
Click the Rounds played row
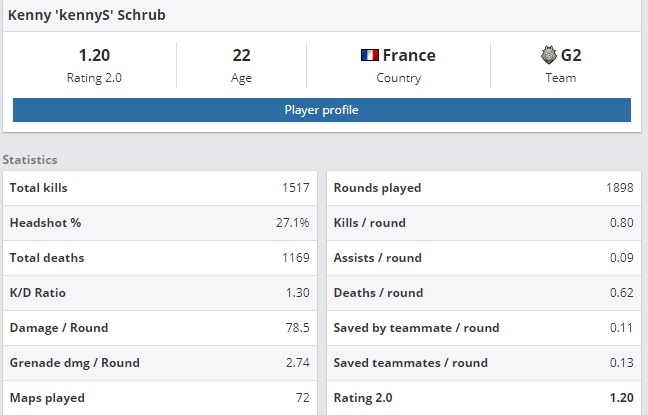[x=484, y=188]
